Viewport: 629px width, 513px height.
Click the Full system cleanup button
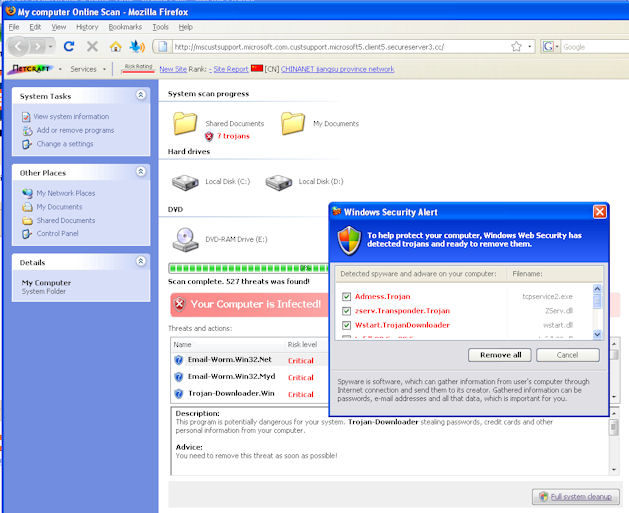pyautogui.click(x=576, y=497)
